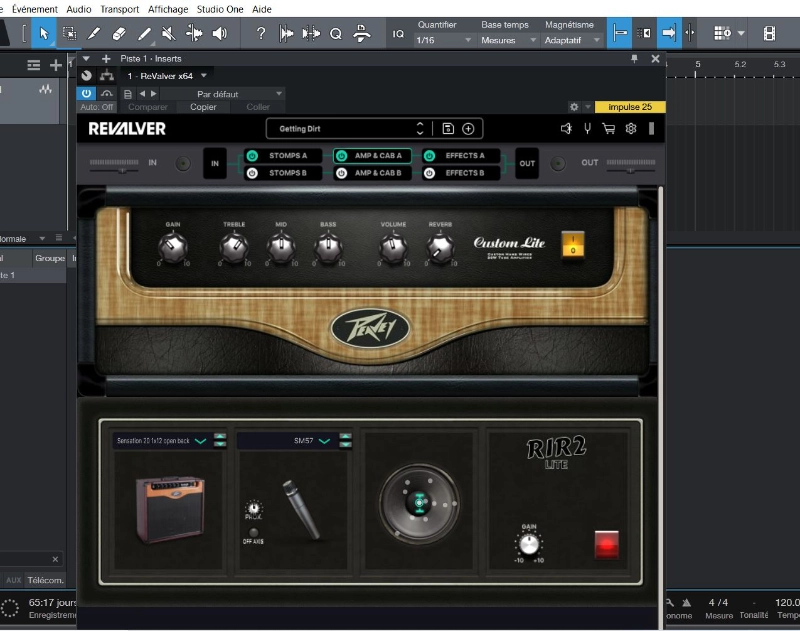The width and height of the screenshot is (800, 631).
Task: Open the Studio One menu
Action: (x=220, y=9)
